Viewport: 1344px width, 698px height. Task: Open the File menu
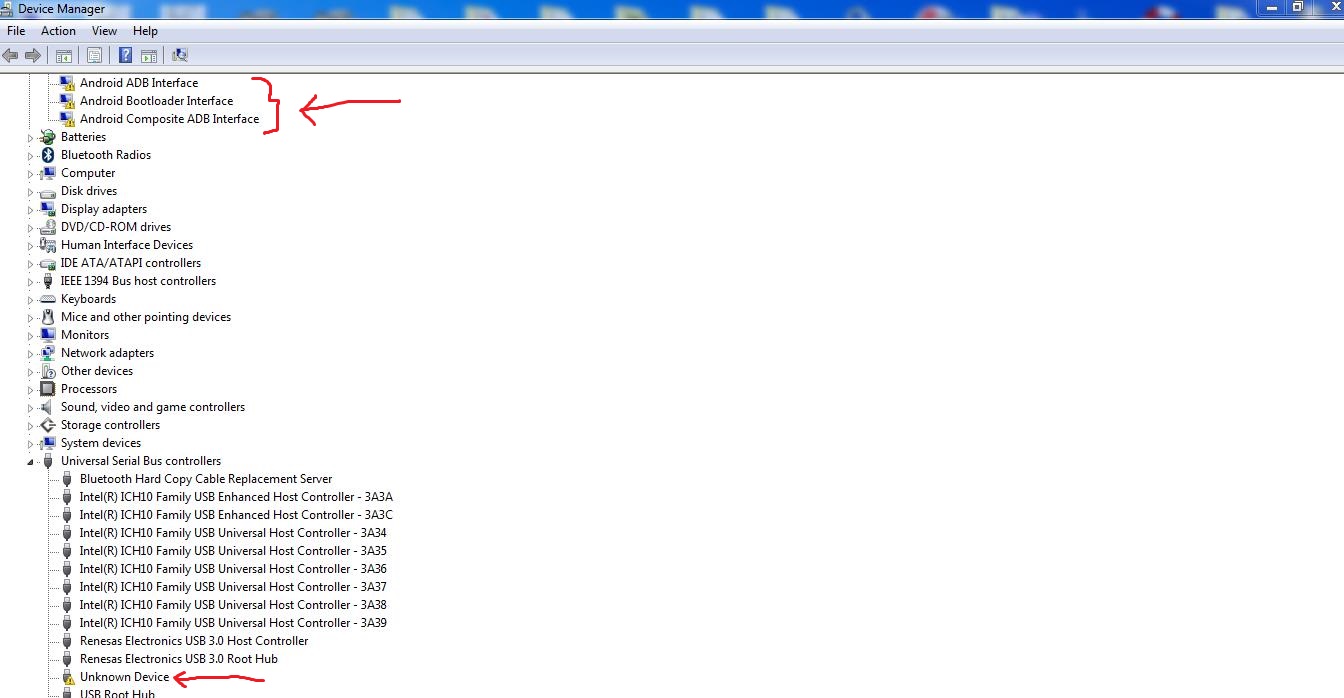16,31
